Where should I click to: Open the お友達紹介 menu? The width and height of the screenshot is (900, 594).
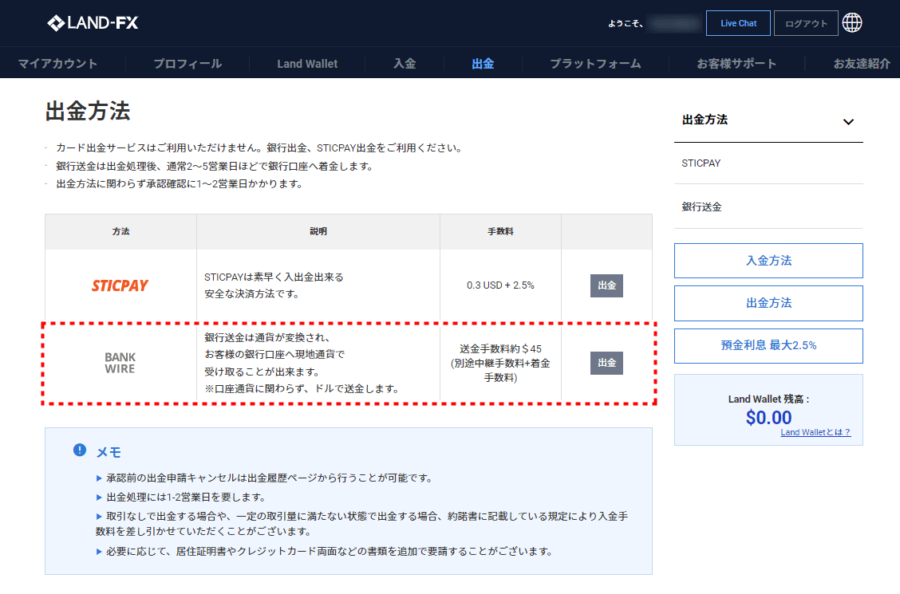862,64
